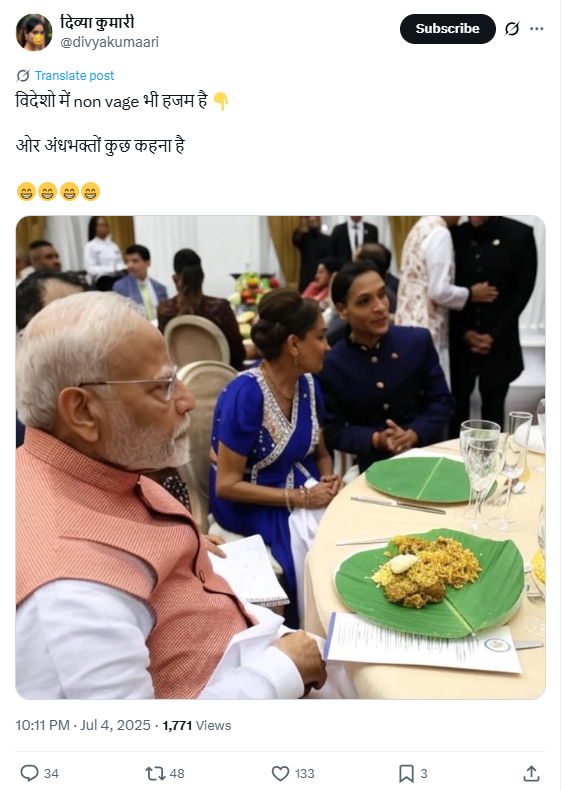Share the post via upload arrow icon

point(532,773)
